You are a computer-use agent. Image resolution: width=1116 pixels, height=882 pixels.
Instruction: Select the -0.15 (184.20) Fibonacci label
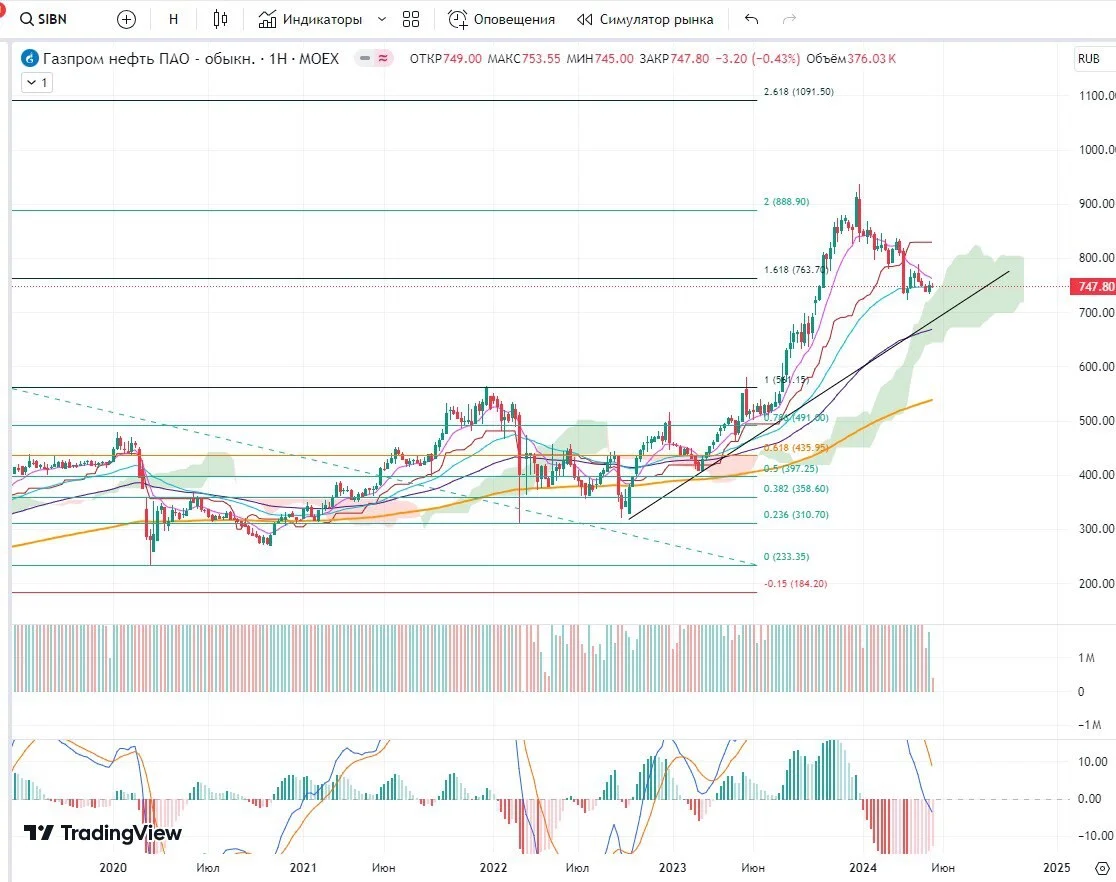(x=796, y=584)
